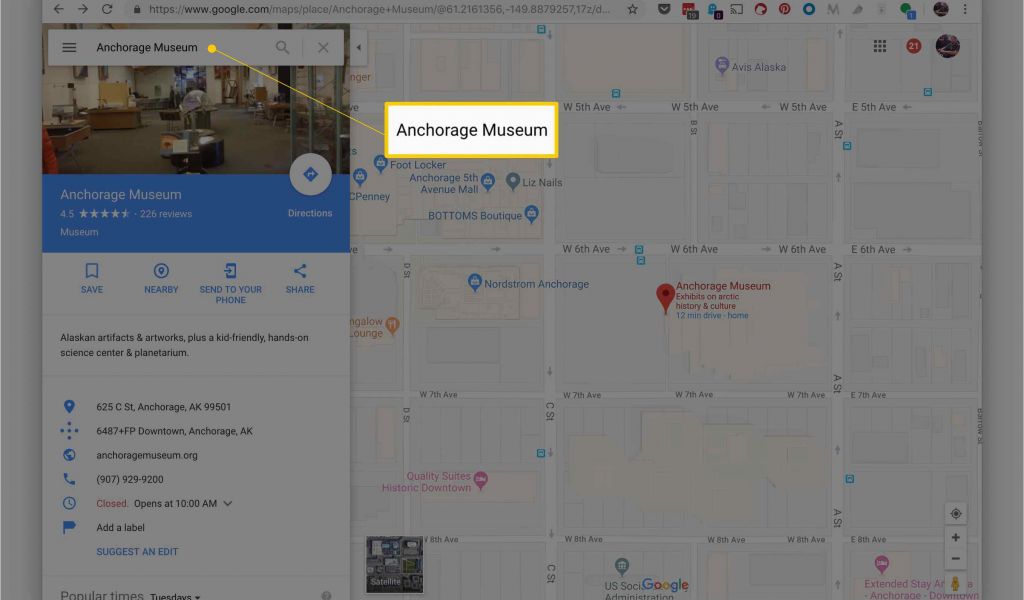Zoom out on the map
This screenshot has width=1024, height=600.
[x=955, y=559]
